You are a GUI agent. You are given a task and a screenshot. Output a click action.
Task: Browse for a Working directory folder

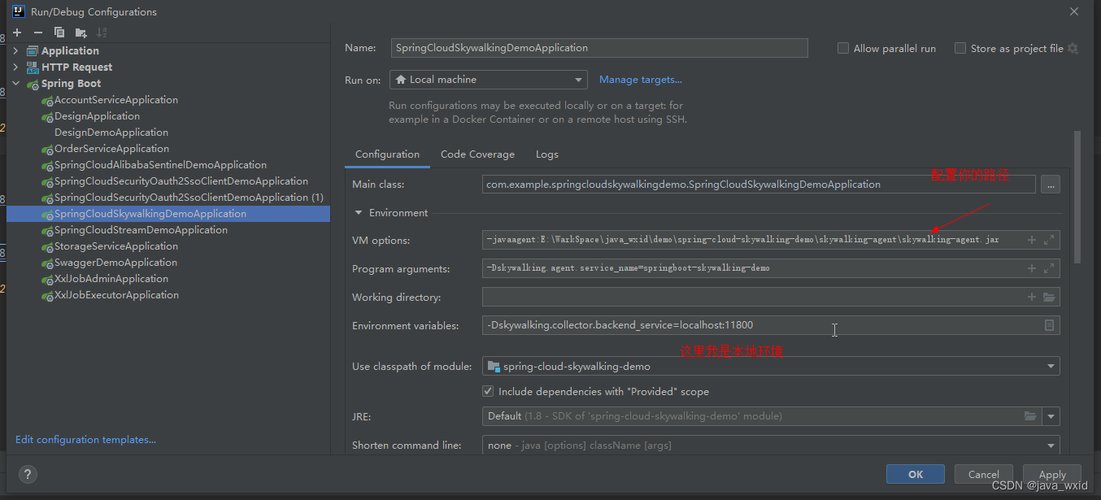[x=1049, y=297]
